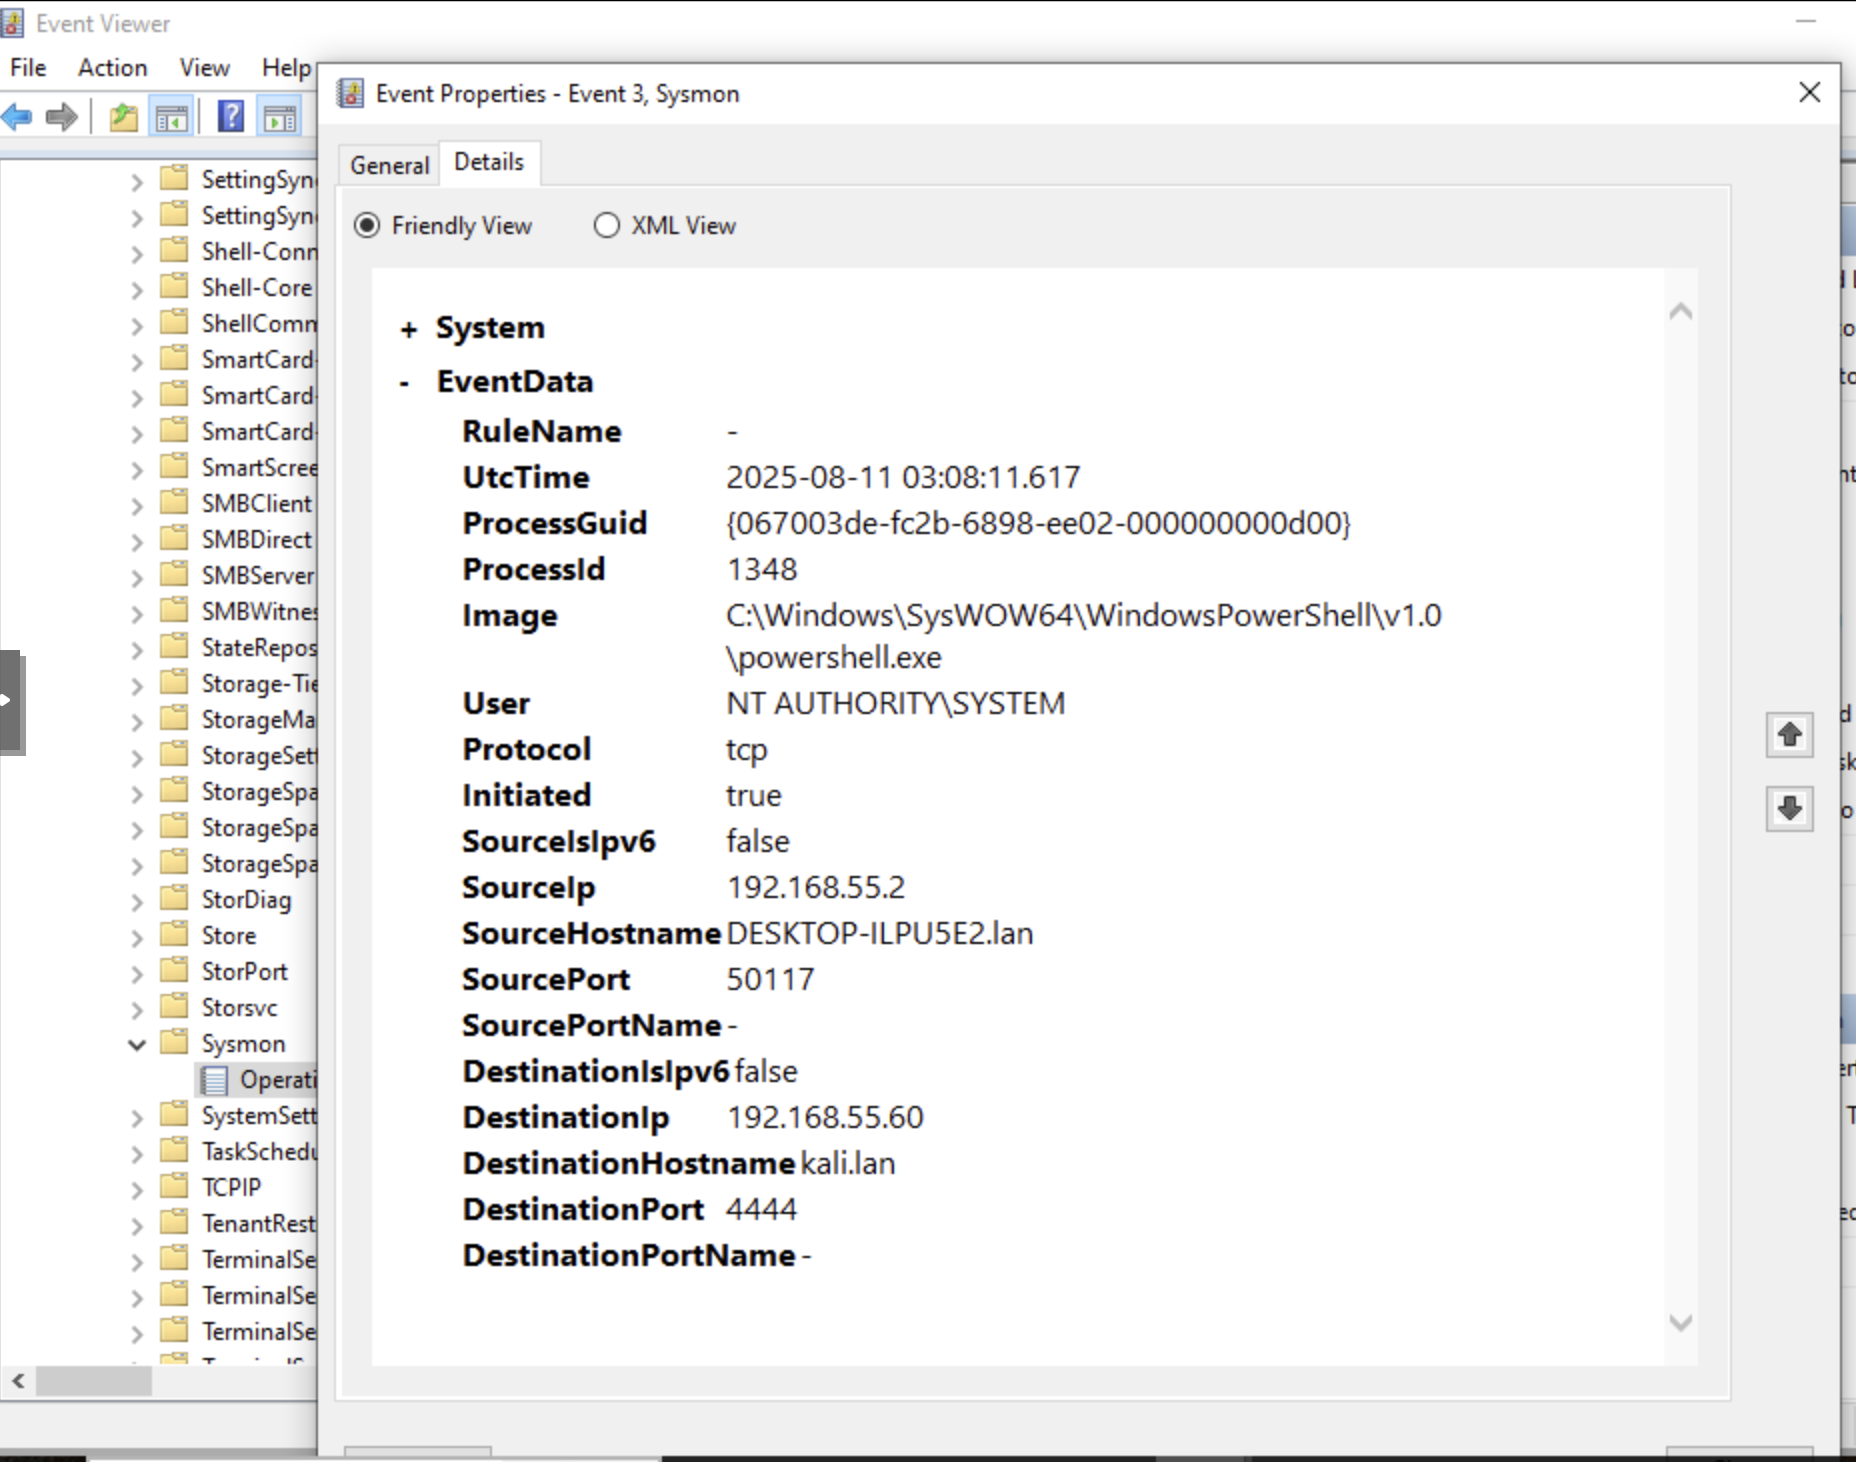Screen dimensions: 1856x1462
Task: Click the SourcePort value 50117
Action: [770, 979]
